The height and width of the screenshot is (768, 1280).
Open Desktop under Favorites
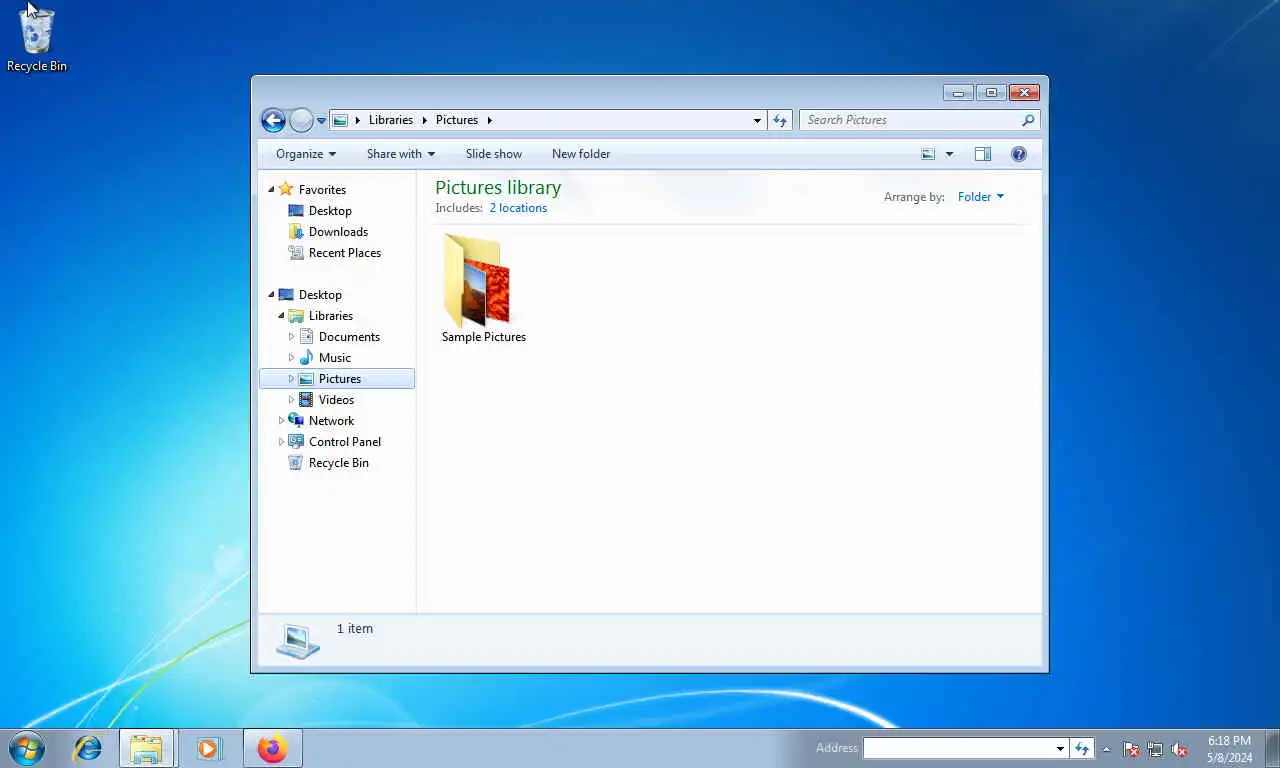[x=330, y=211]
